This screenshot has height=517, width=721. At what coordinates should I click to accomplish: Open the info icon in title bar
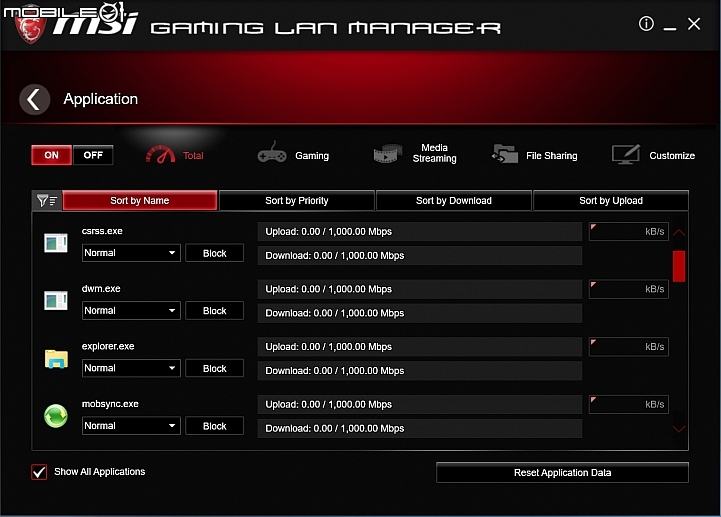pyautogui.click(x=646, y=23)
